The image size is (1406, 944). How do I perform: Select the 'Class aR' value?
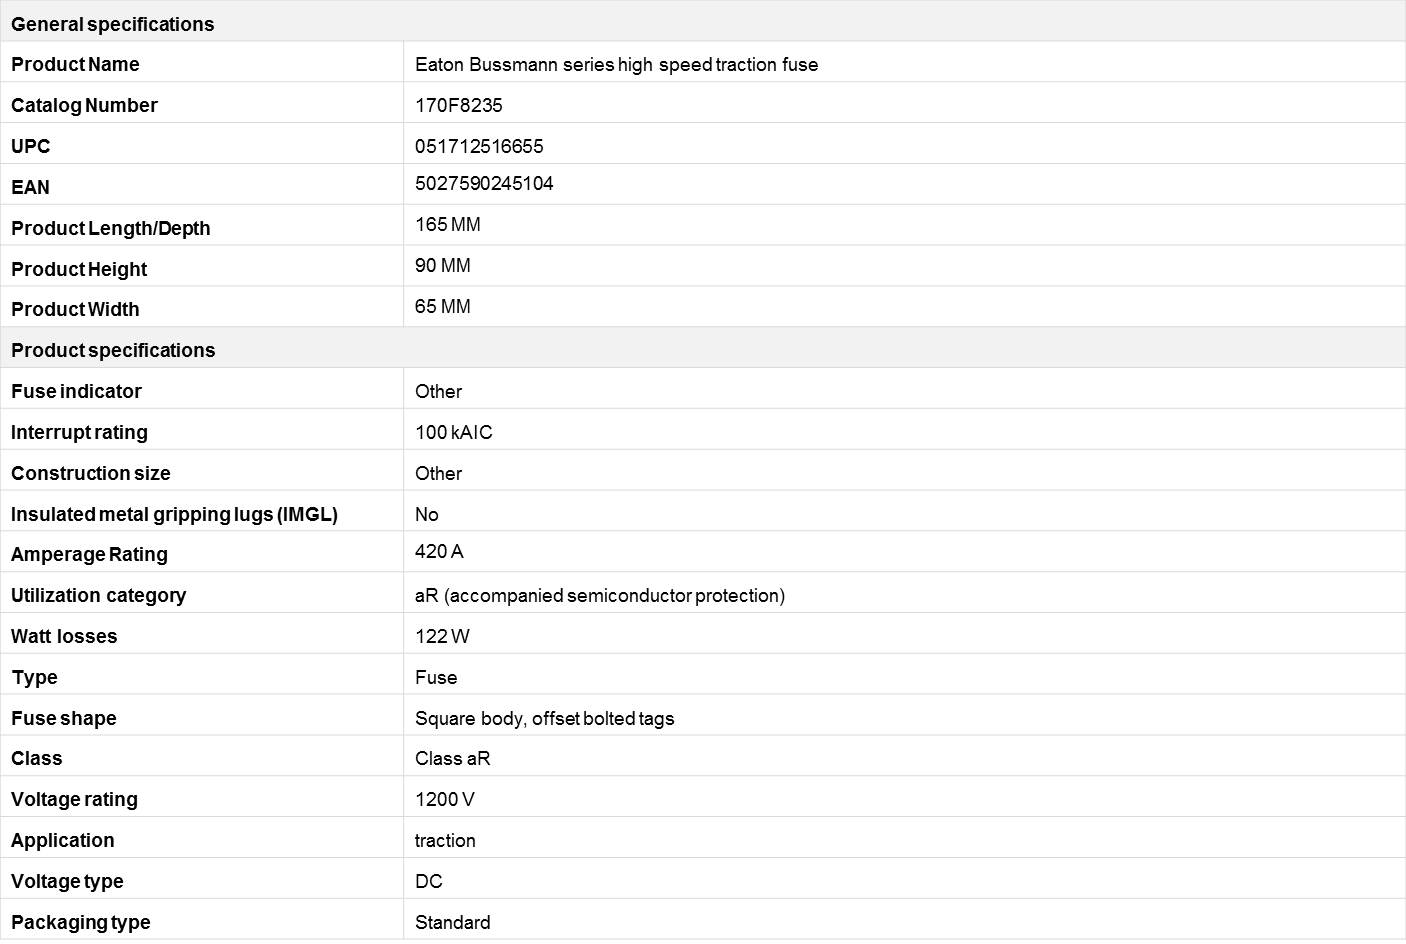452,758
